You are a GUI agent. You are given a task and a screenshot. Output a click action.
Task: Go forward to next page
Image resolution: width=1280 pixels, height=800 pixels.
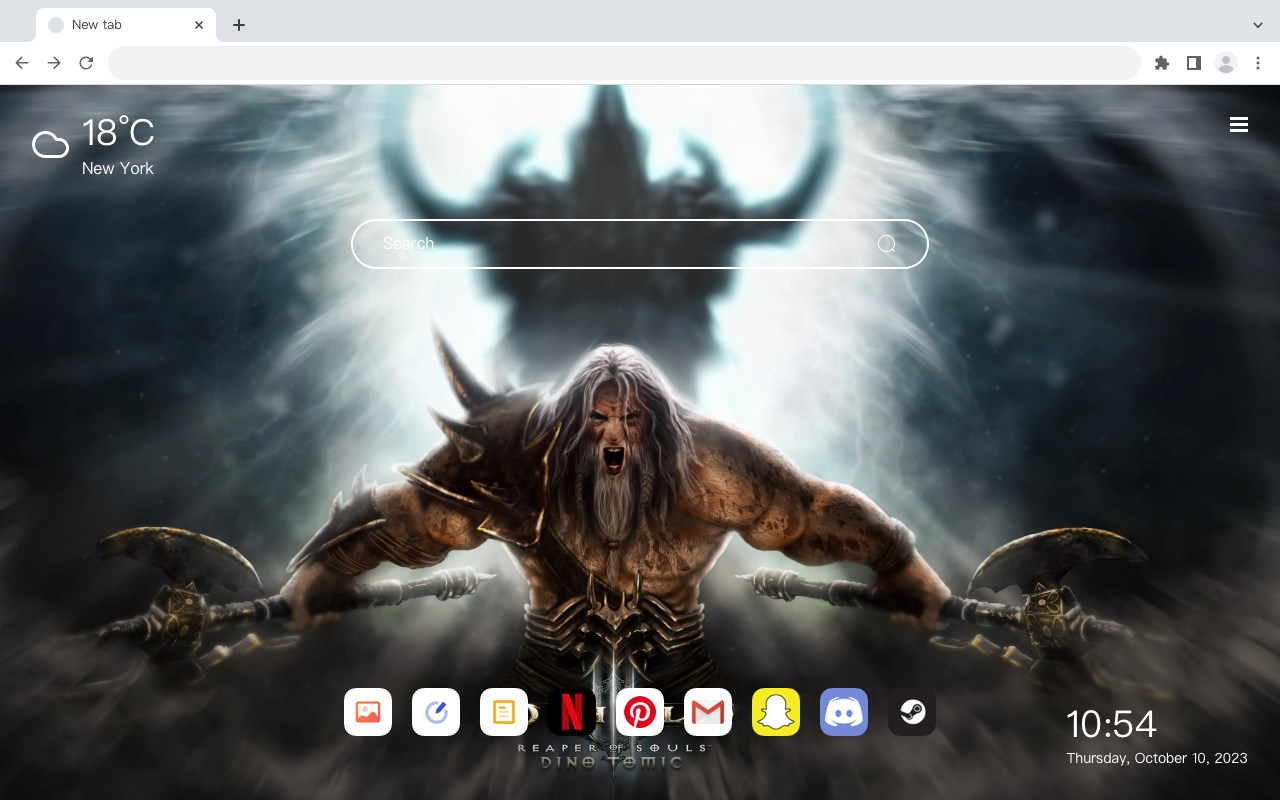pos(54,63)
